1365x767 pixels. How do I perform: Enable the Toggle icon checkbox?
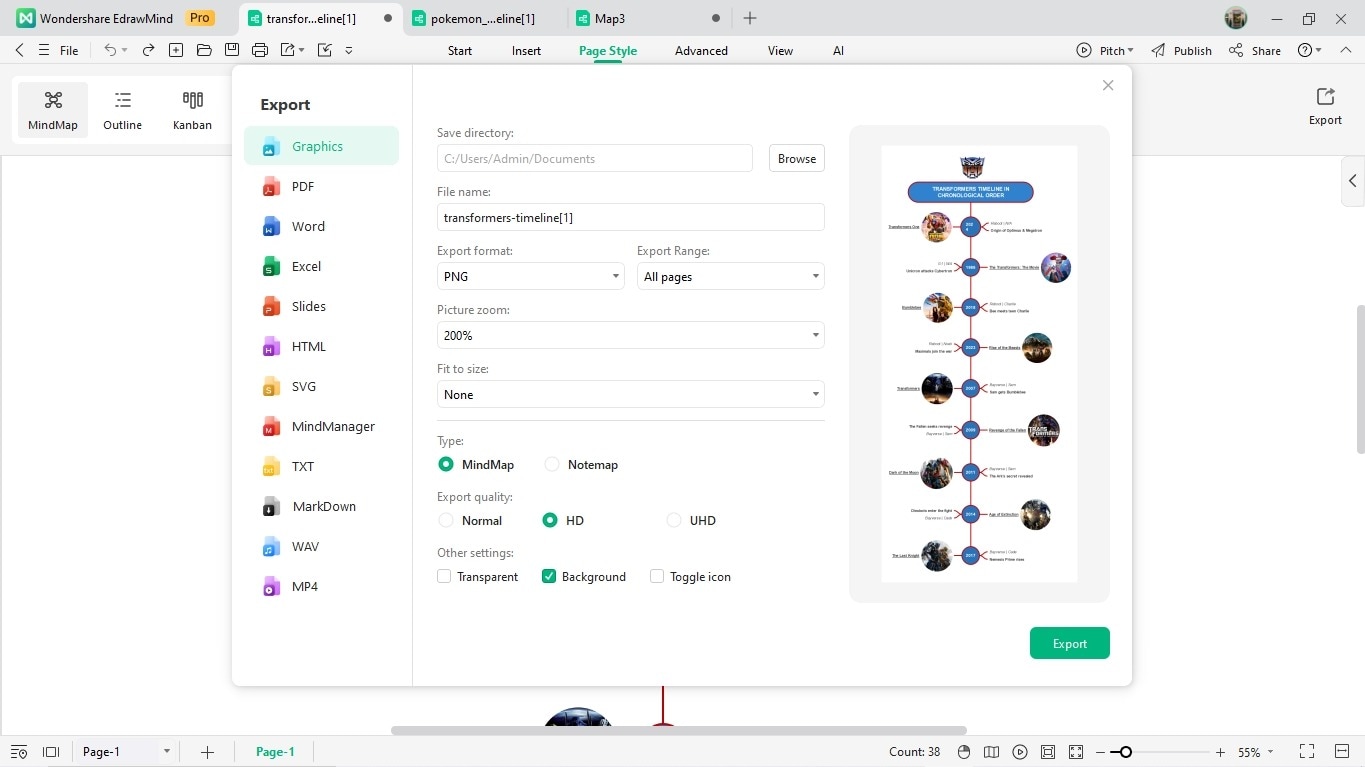coord(657,576)
